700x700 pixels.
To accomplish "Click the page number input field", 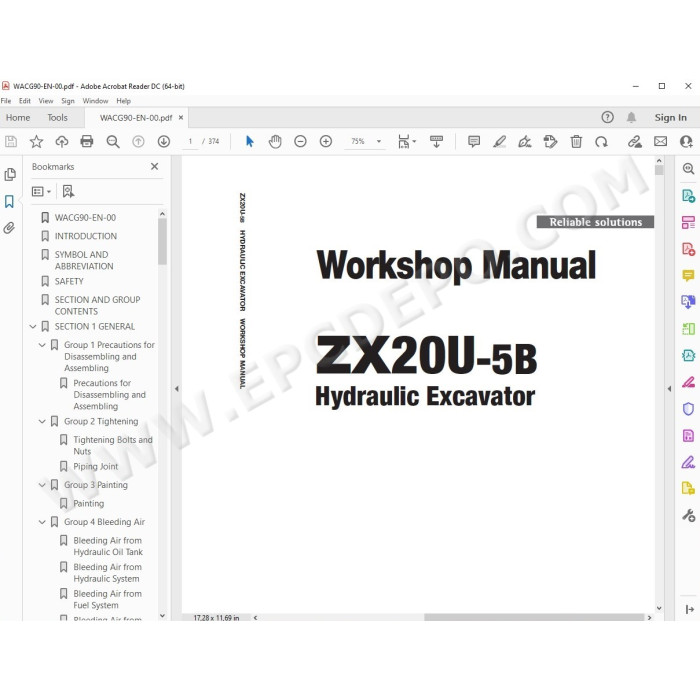I will [x=190, y=142].
